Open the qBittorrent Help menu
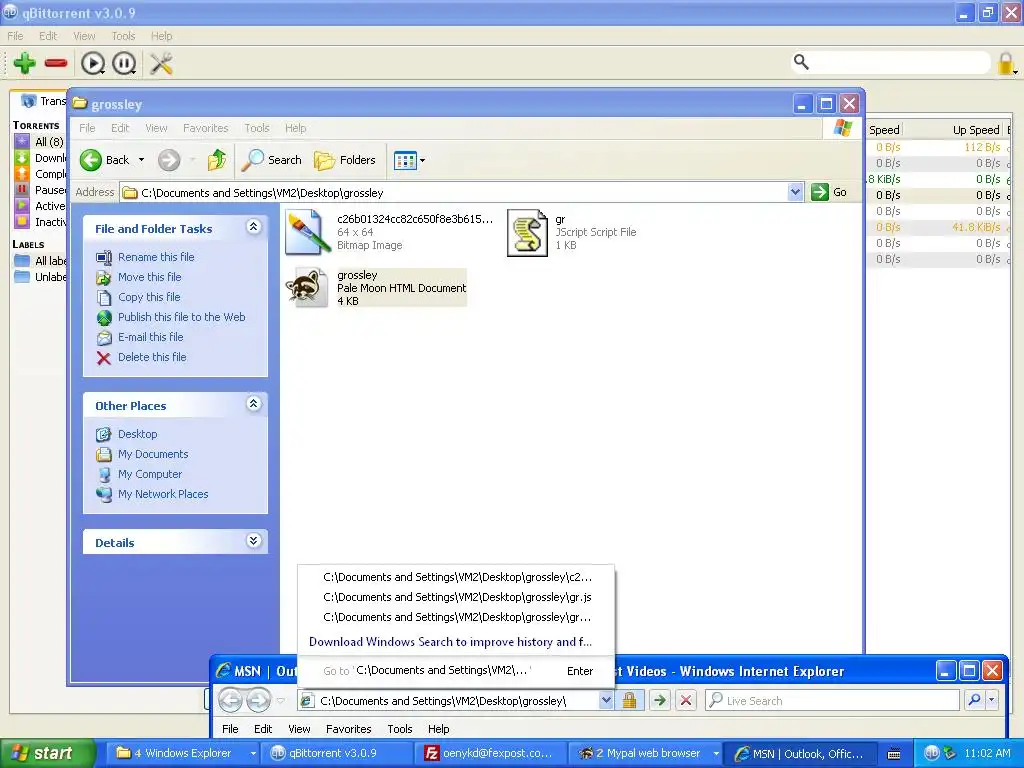 161,36
